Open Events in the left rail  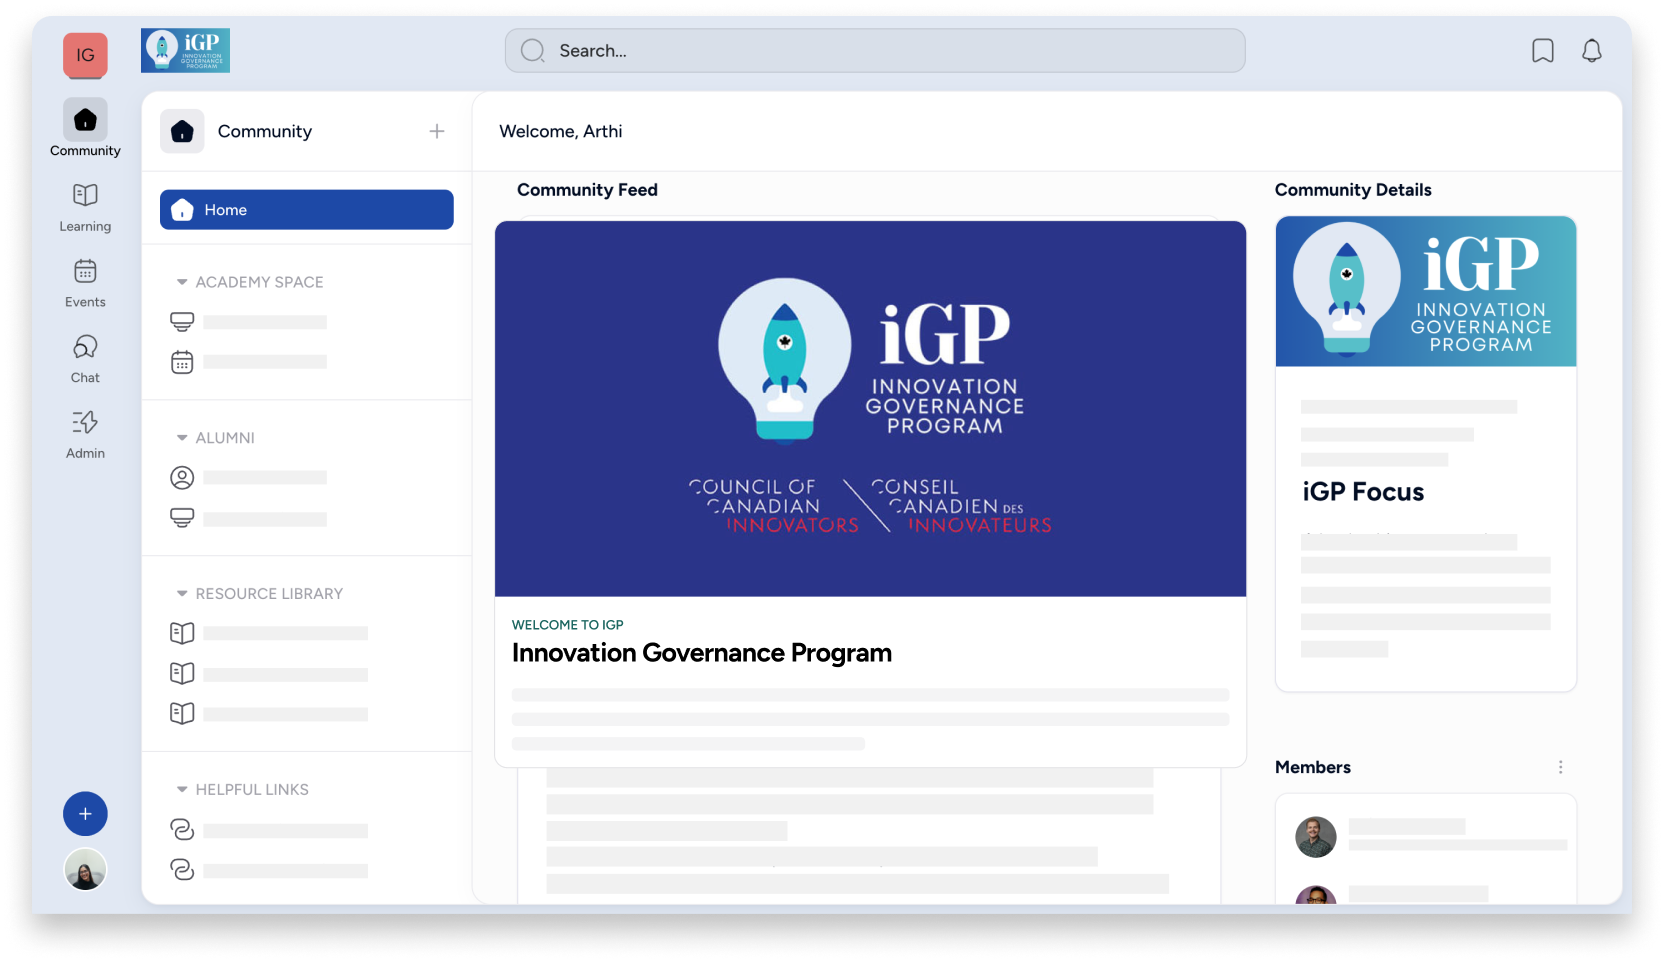pyautogui.click(x=85, y=284)
